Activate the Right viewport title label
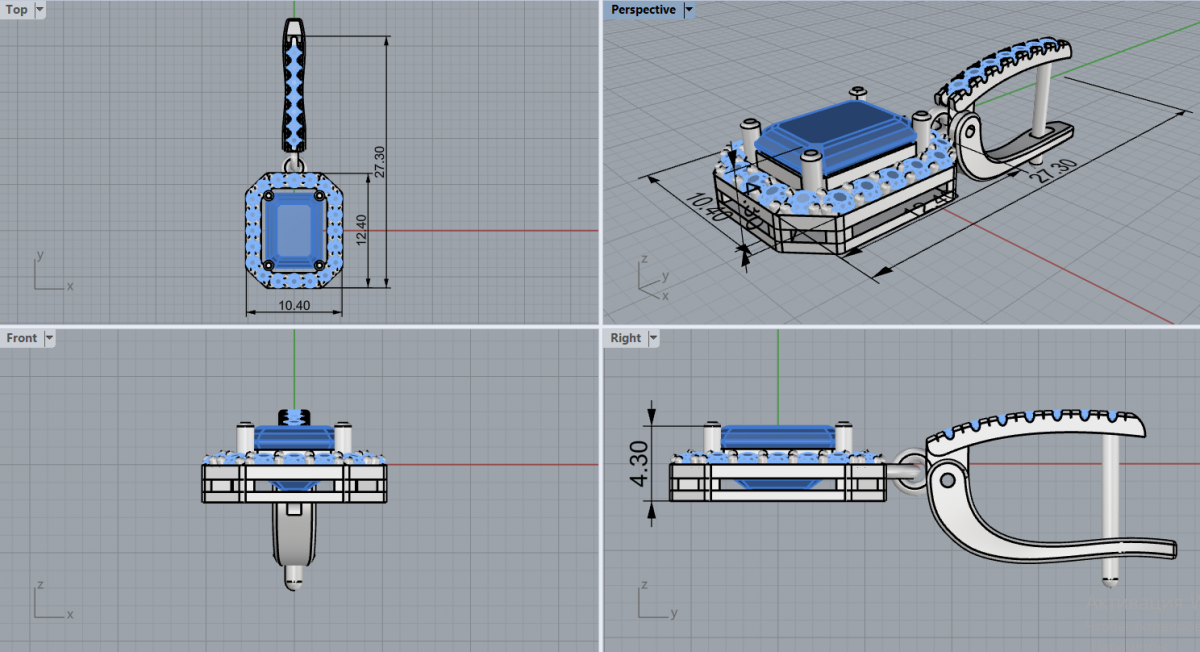Screen dimensions: 1200x652 point(625,338)
